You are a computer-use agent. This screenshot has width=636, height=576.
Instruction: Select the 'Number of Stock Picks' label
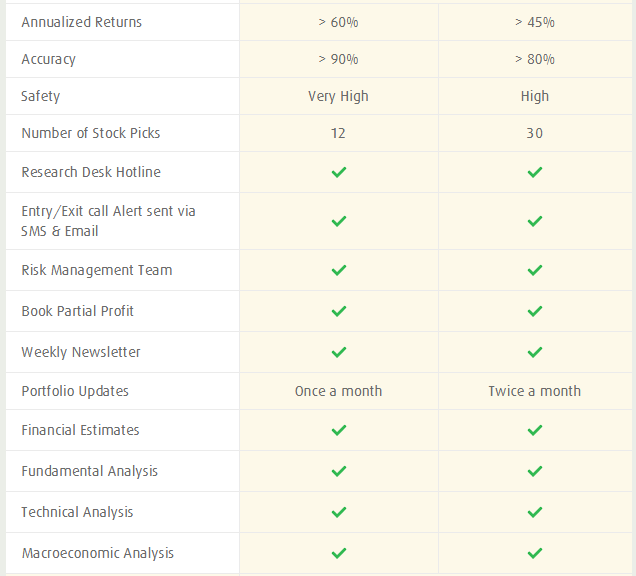click(91, 133)
